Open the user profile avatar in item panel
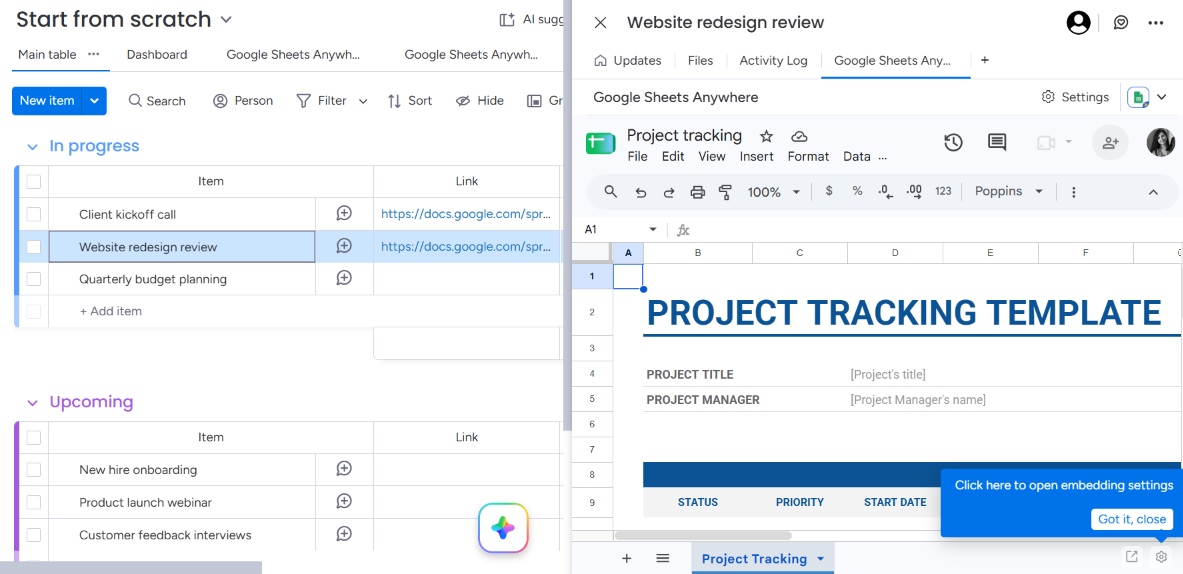The width and height of the screenshot is (1183, 574). 1078,23
